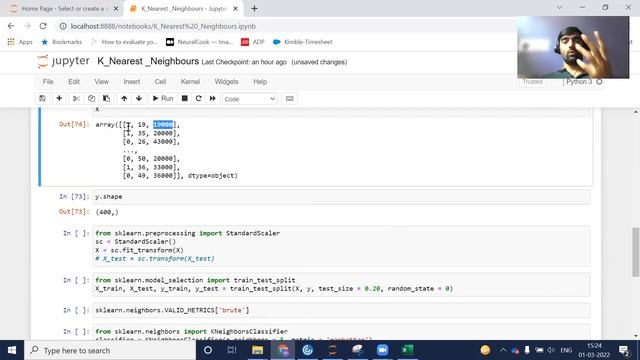Open the Kimble-Timesheet bookmark
Viewport: 640px width, 360px height.
coord(303,42)
